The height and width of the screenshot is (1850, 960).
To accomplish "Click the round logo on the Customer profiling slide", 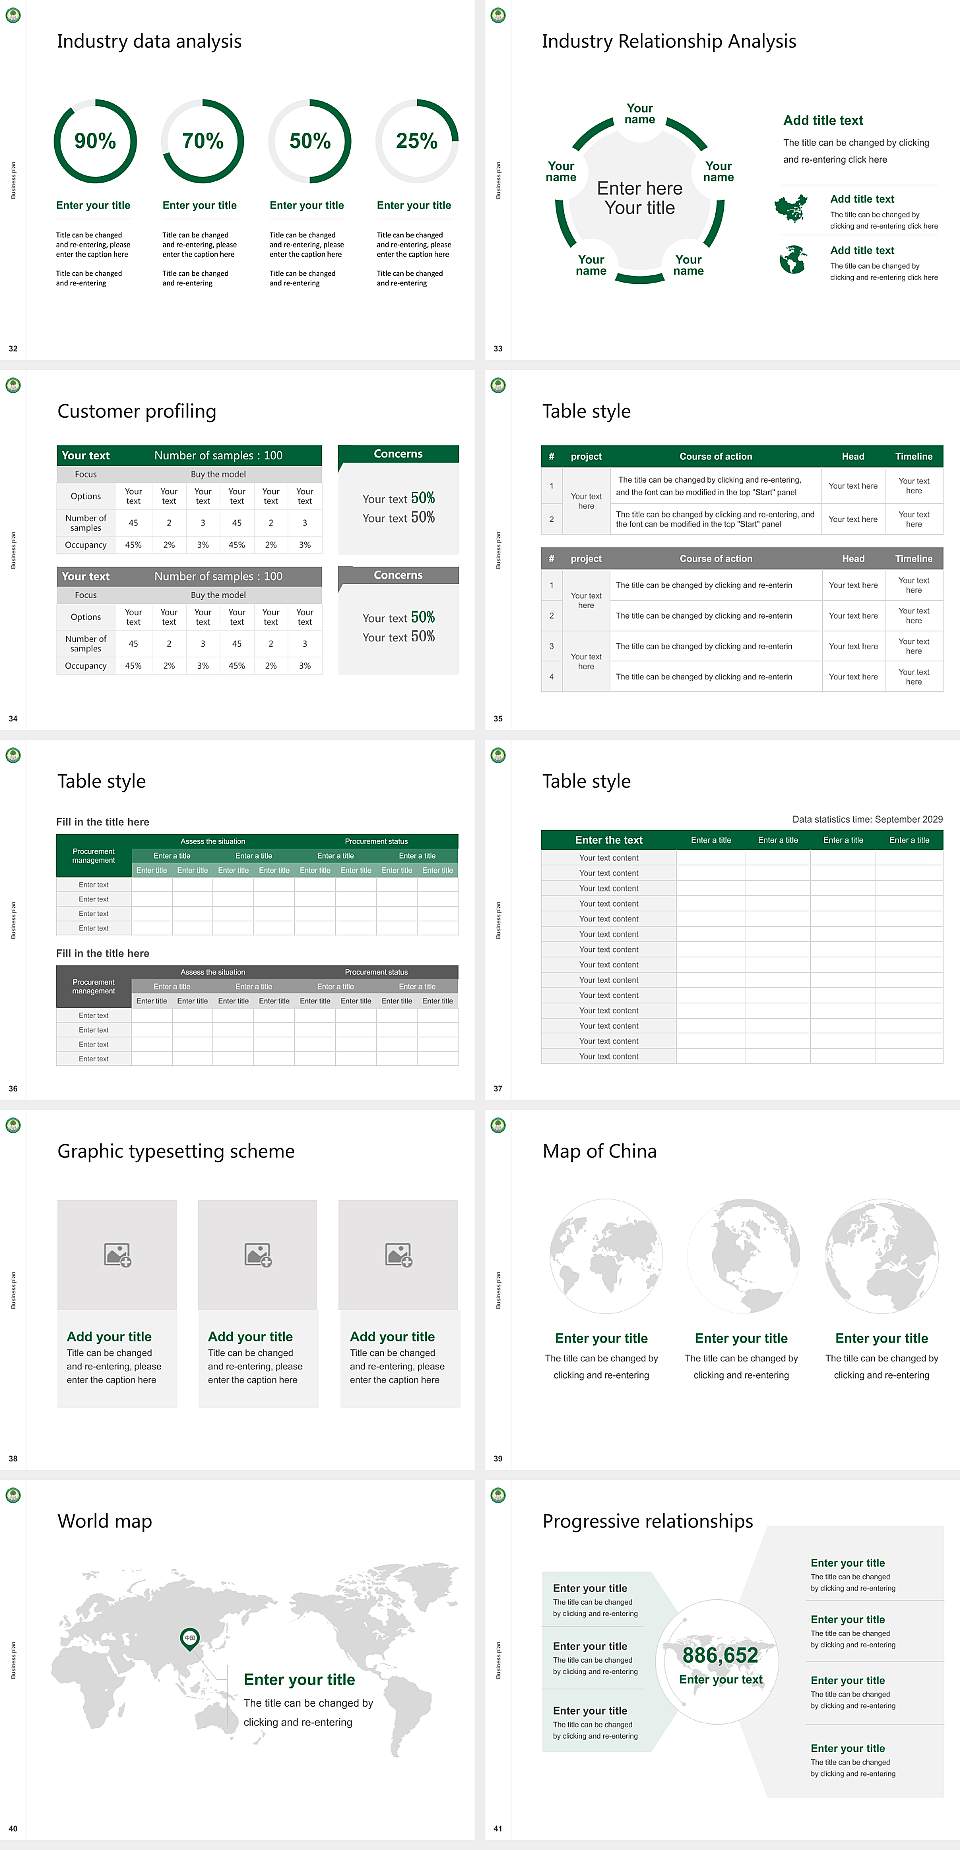I will 13,385.
